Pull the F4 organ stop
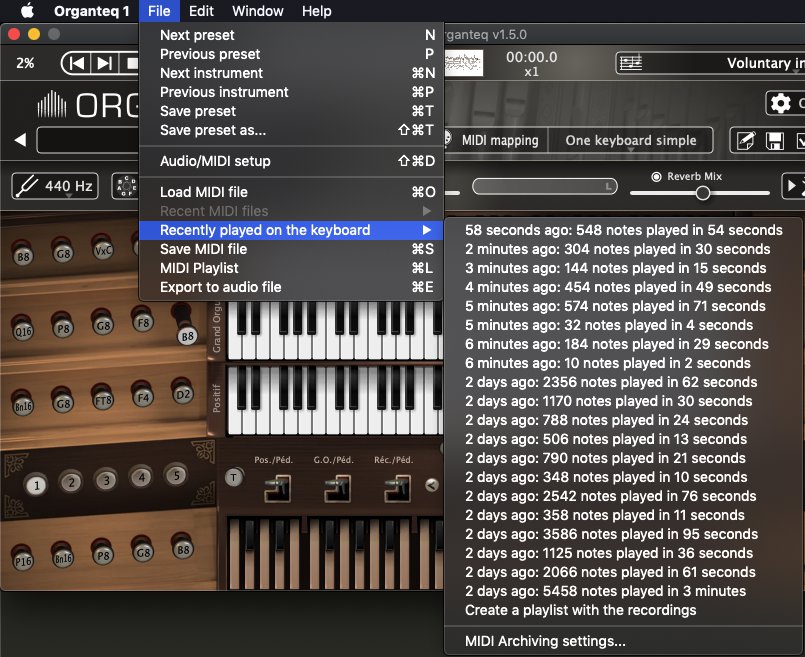 pyautogui.click(x=143, y=397)
